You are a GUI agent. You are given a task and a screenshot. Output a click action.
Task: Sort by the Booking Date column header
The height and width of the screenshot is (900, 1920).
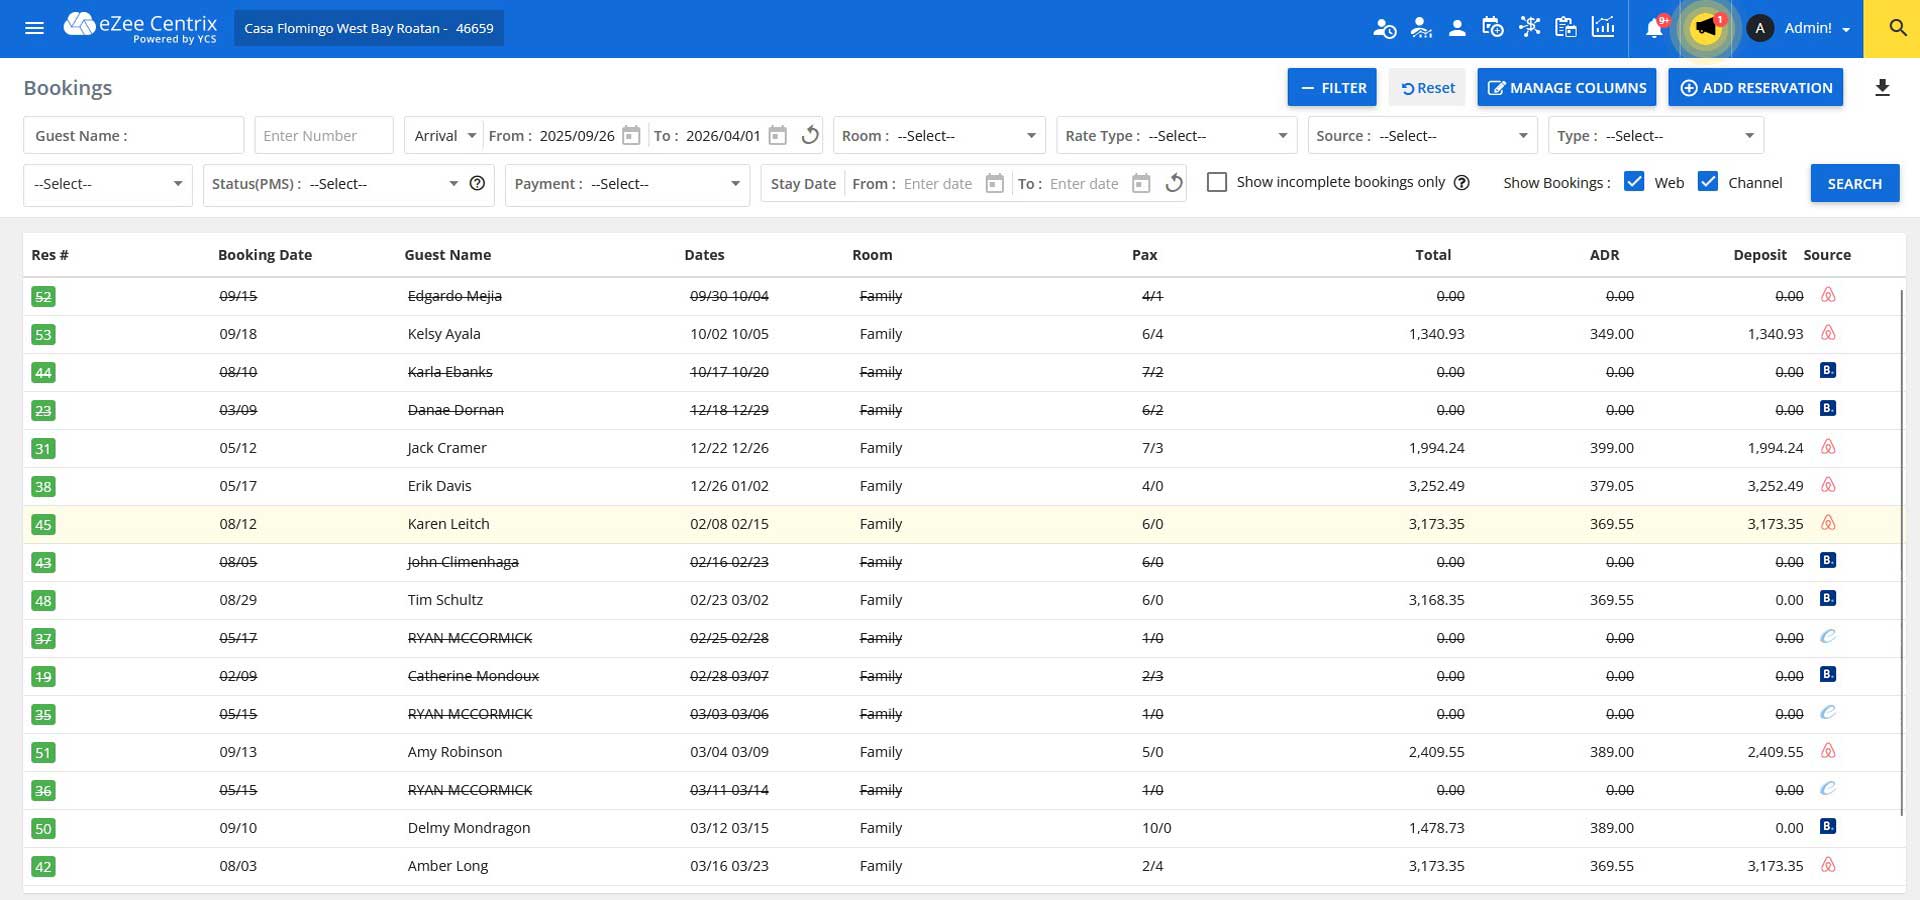tap(265, 255)
